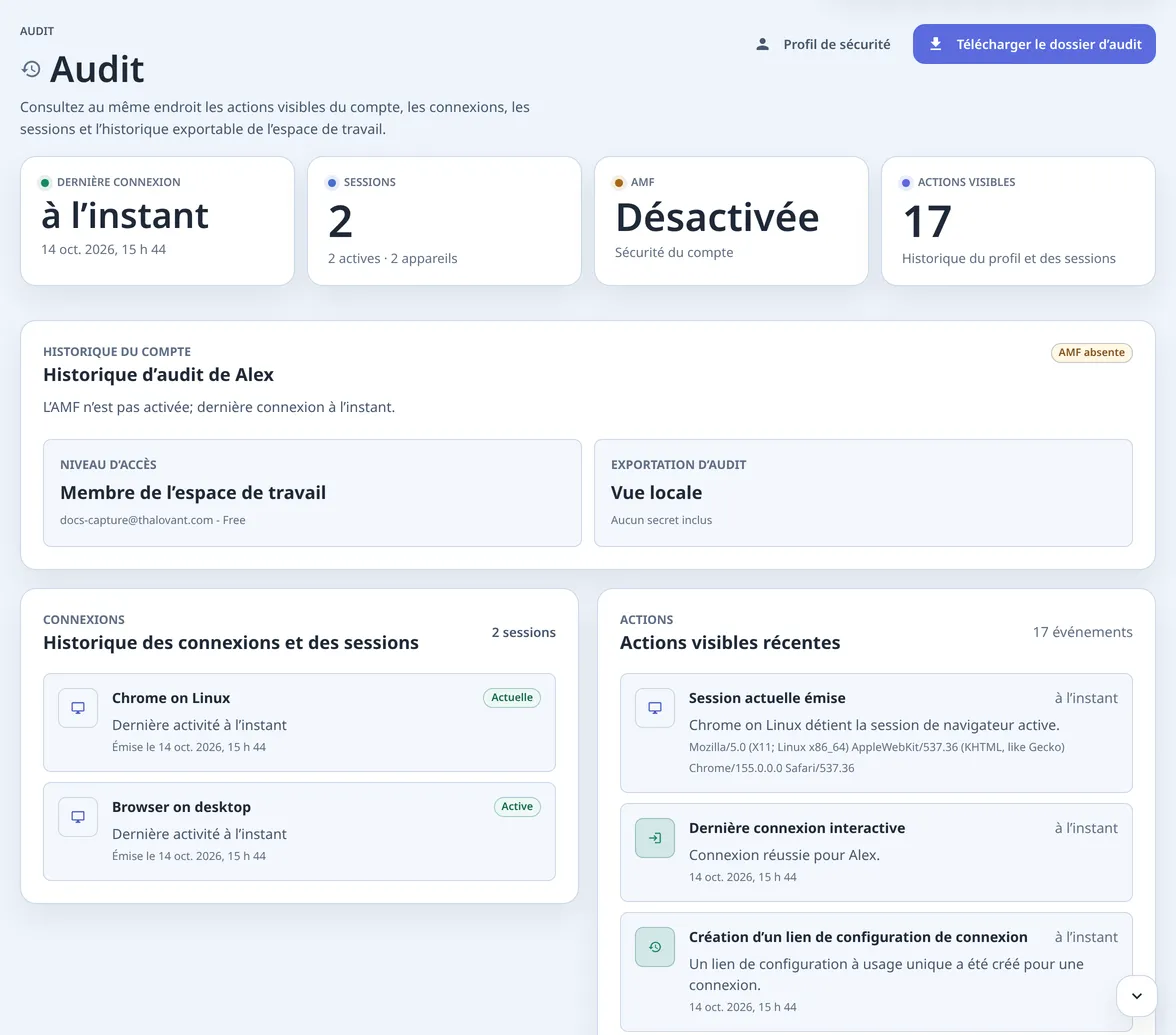Open the Actions visibles card showing 17

1018,220
